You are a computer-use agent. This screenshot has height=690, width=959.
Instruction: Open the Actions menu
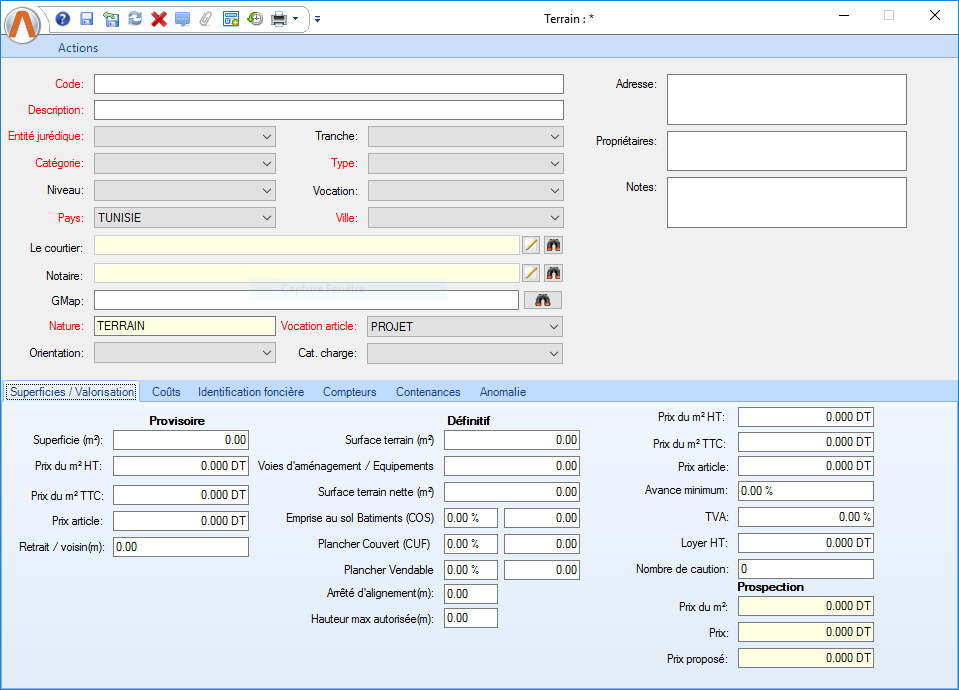pos(78,48)
